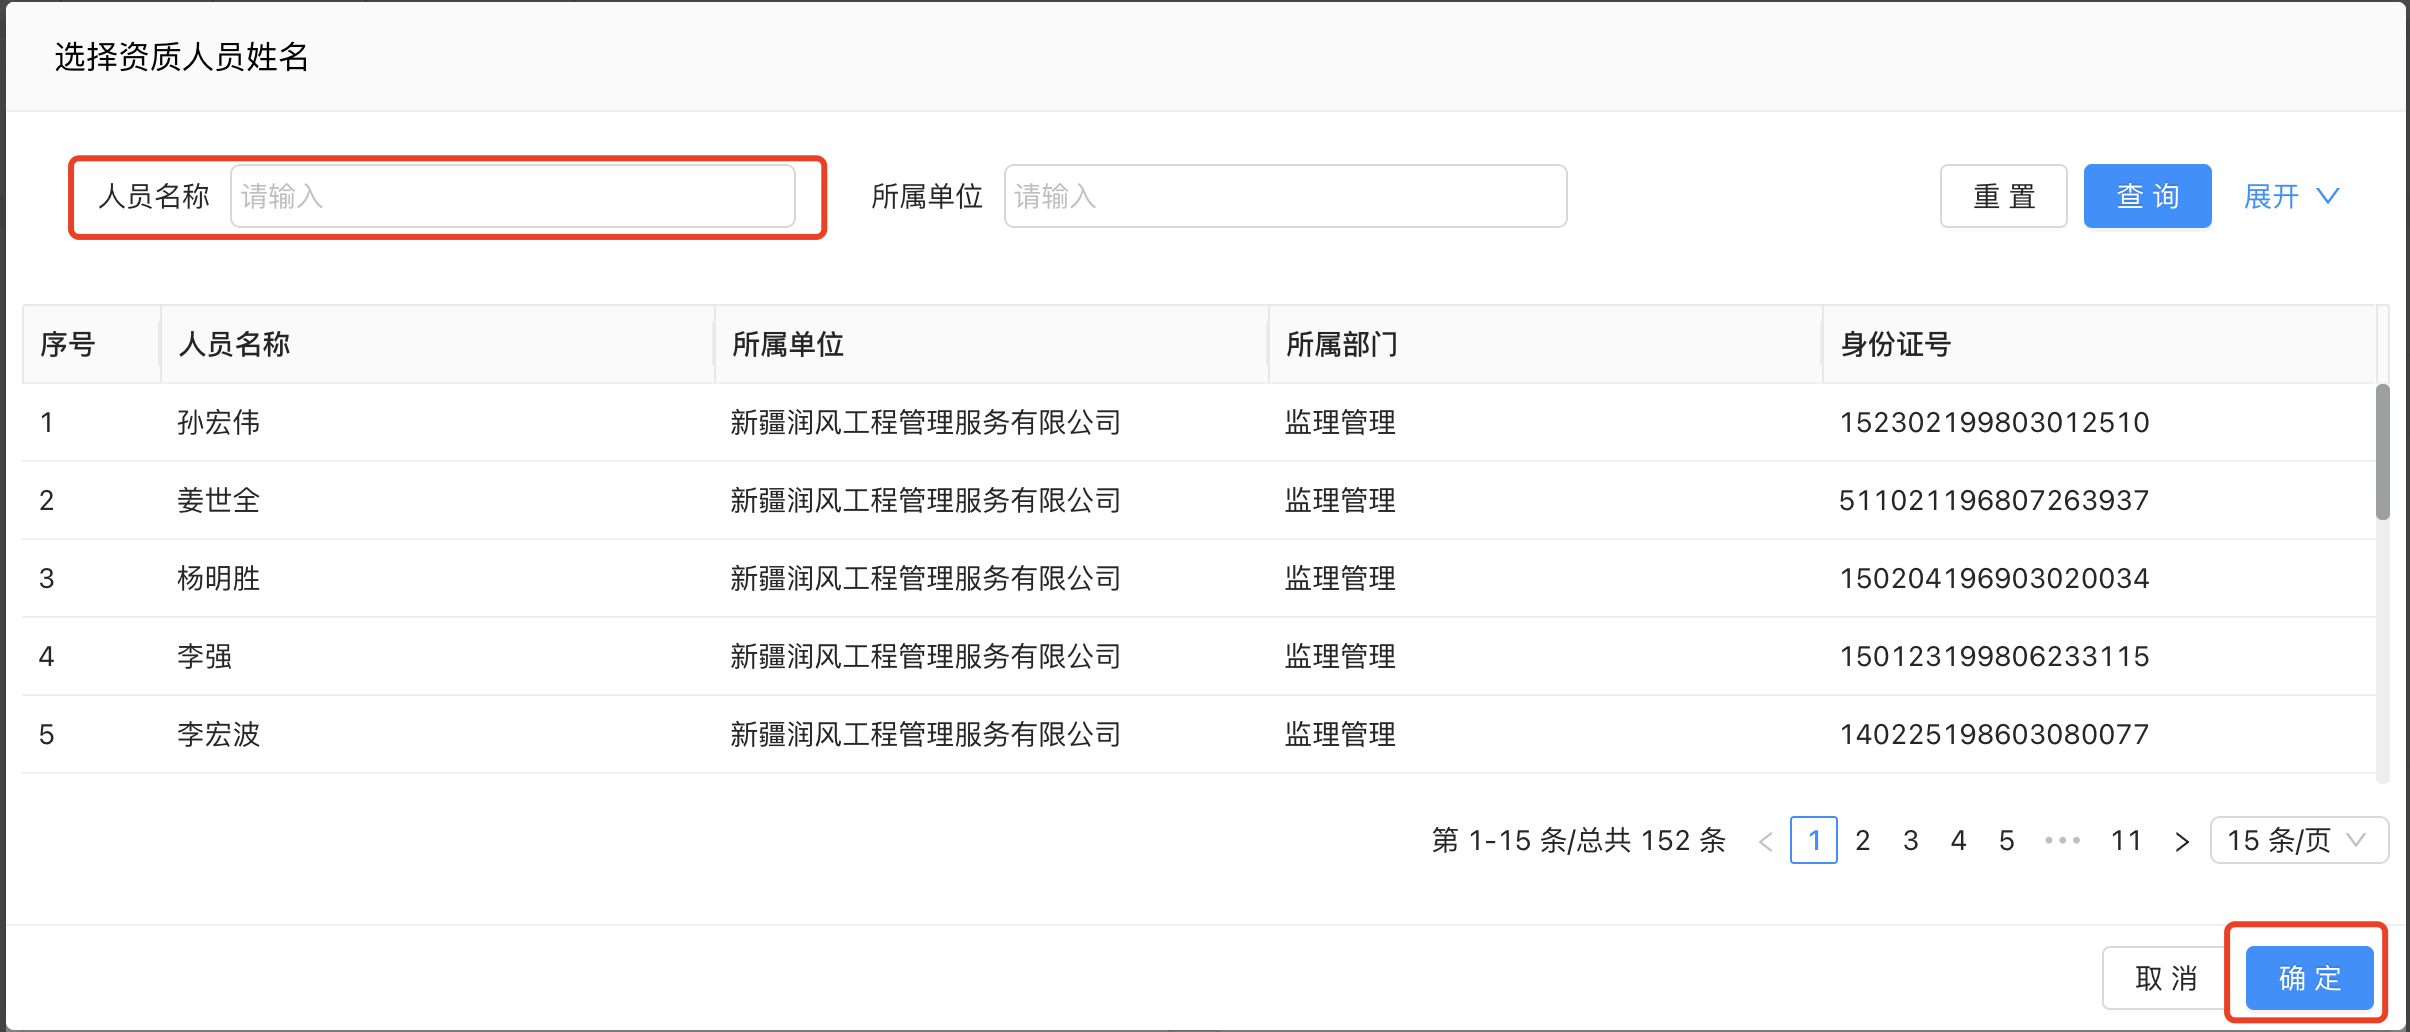Click the 查询 search button
The image size is (2410, 1032).
2147,196
